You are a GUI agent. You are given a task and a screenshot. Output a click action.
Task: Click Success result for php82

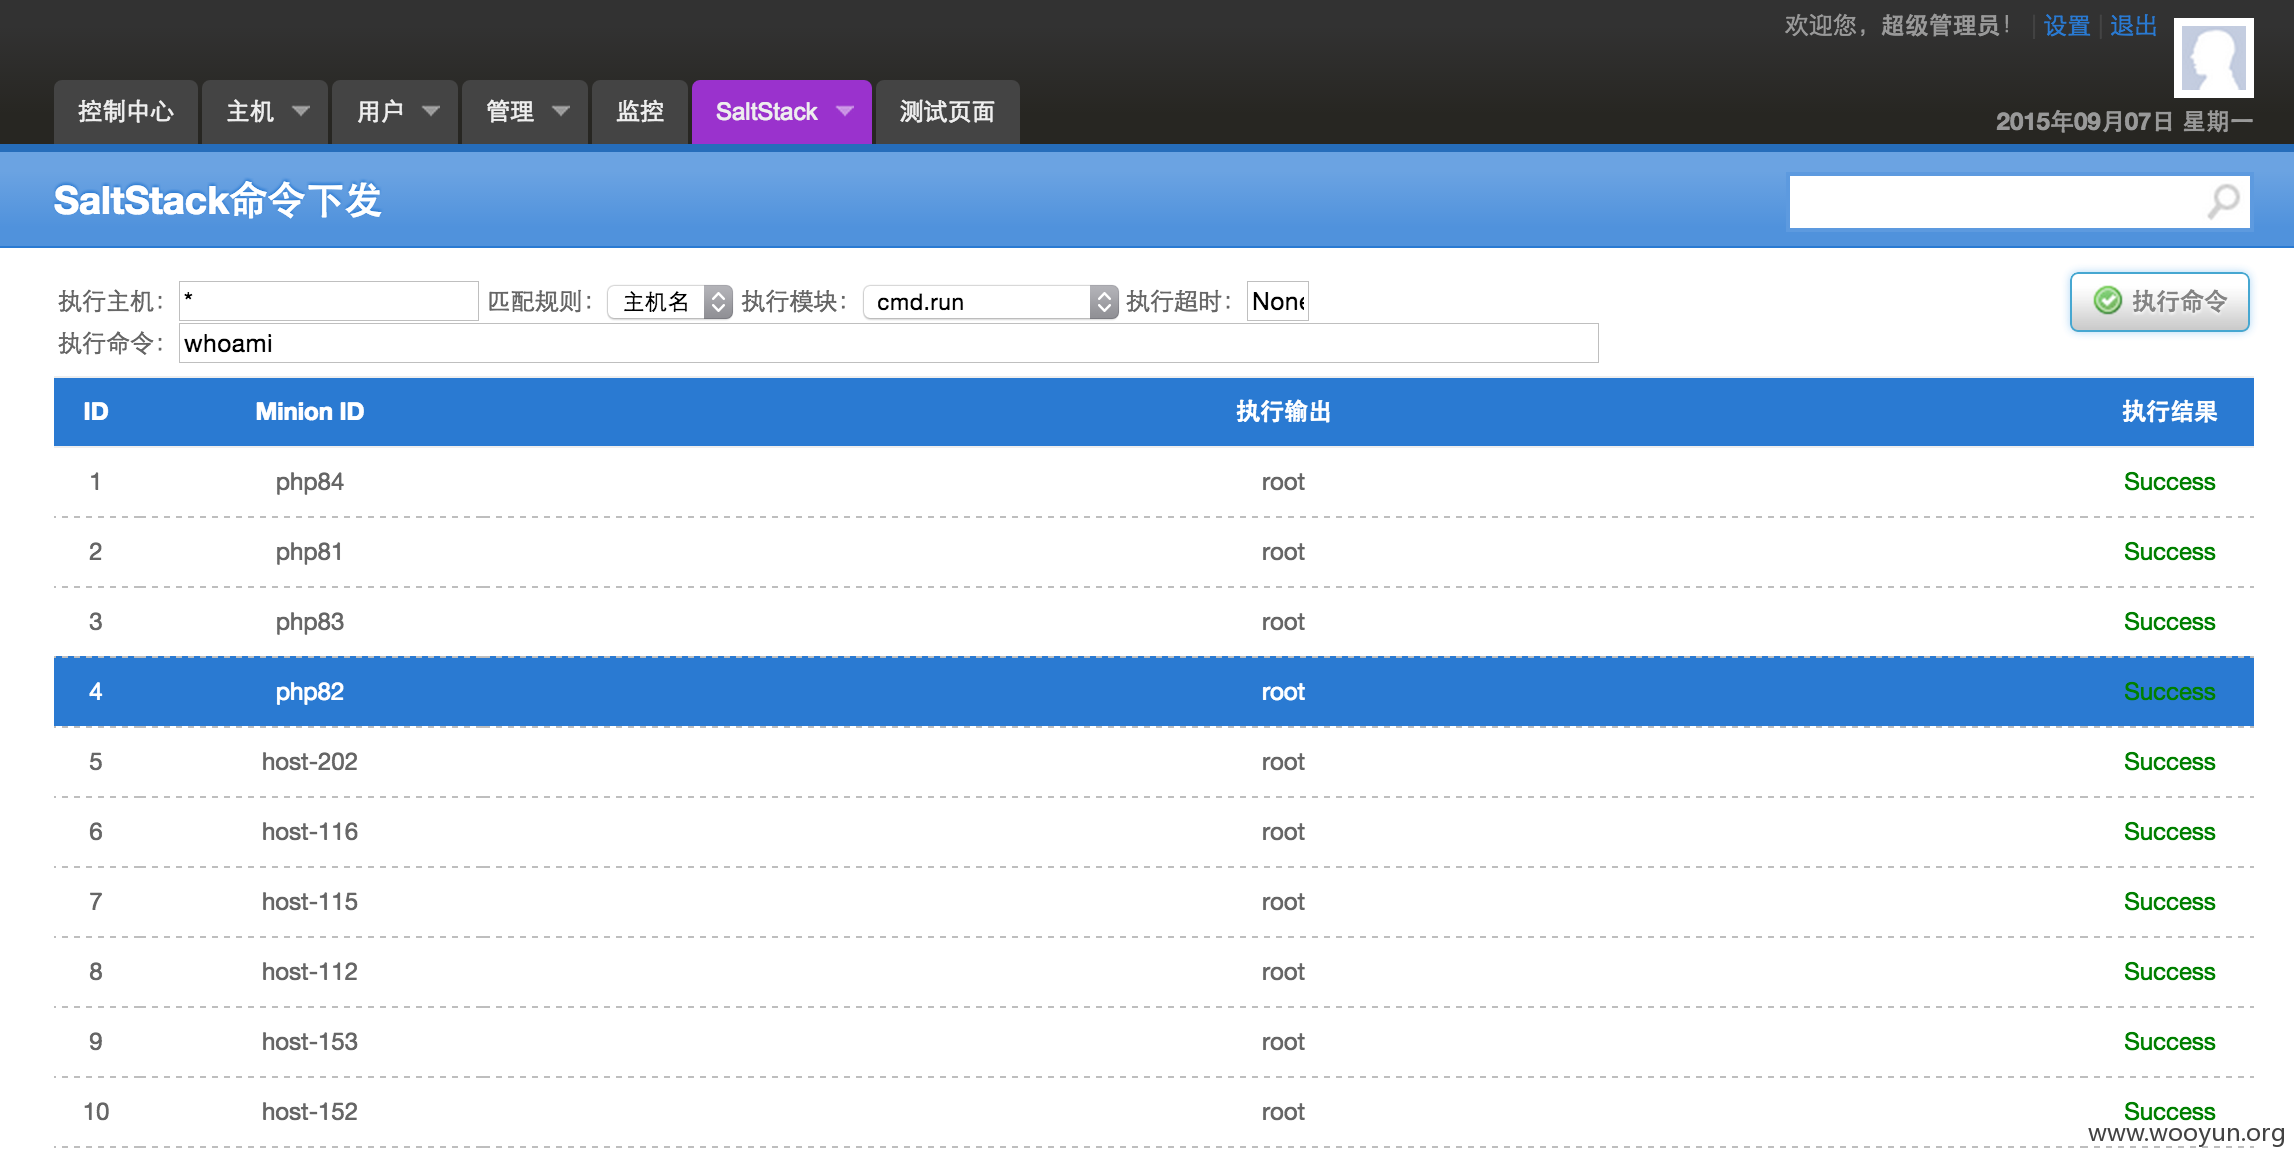2169,692
